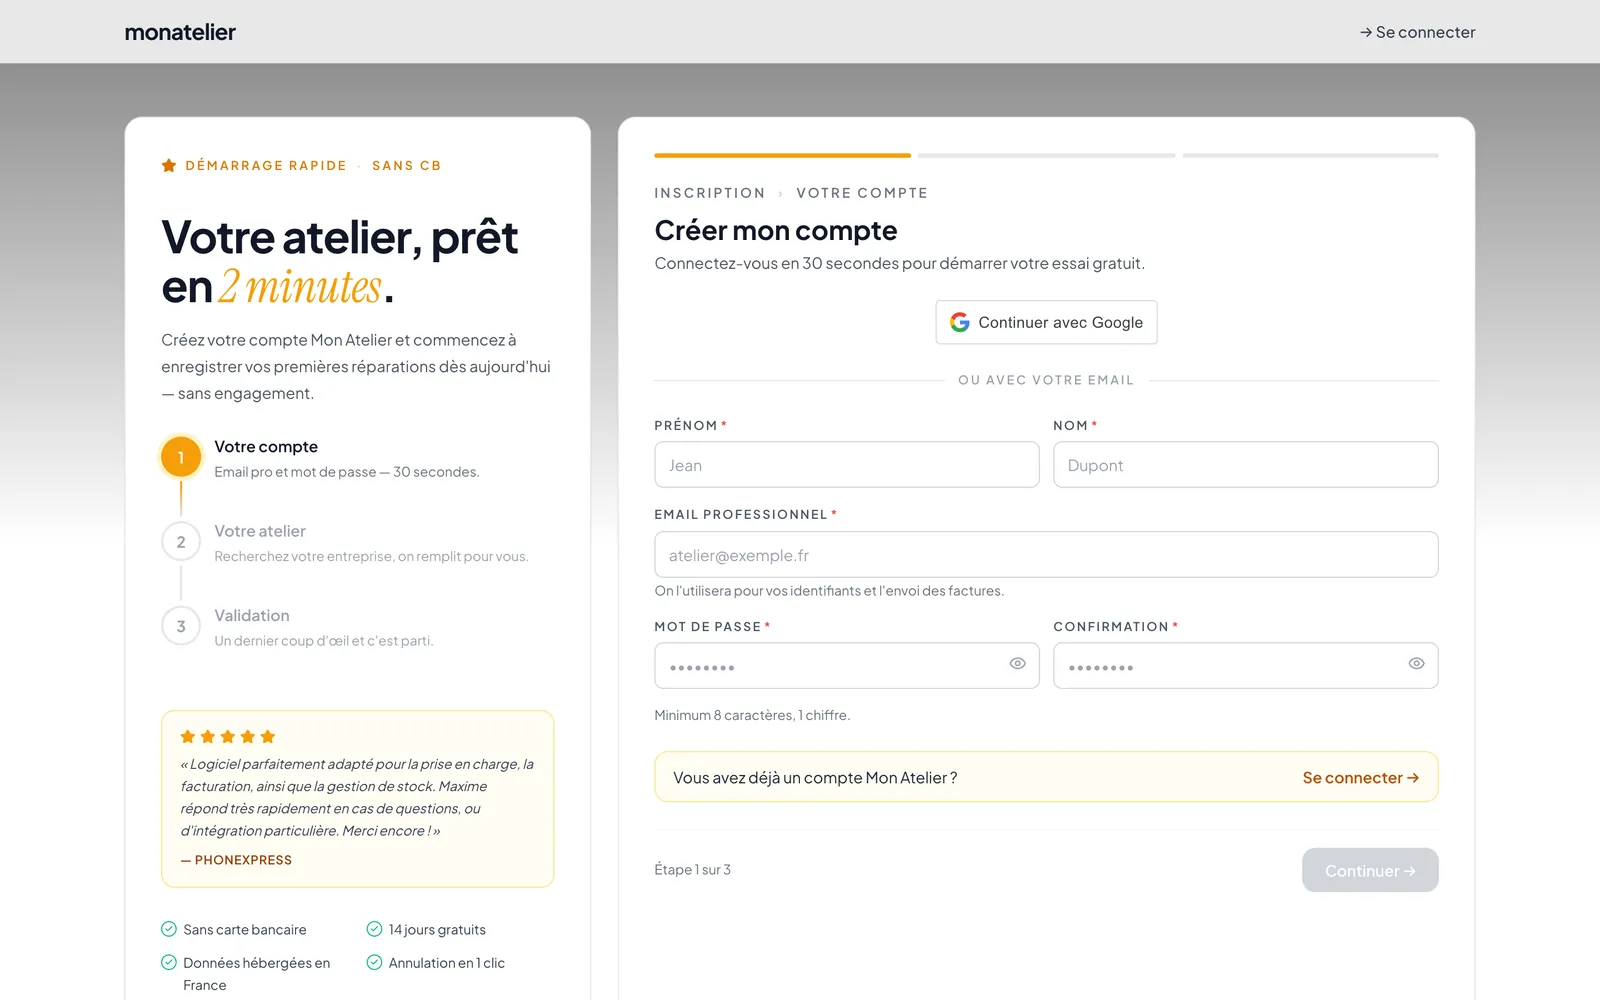This screenshot has height=1000, width=1600.
Task: Click the third gray progress bar segment
Action: point(1310,155)
